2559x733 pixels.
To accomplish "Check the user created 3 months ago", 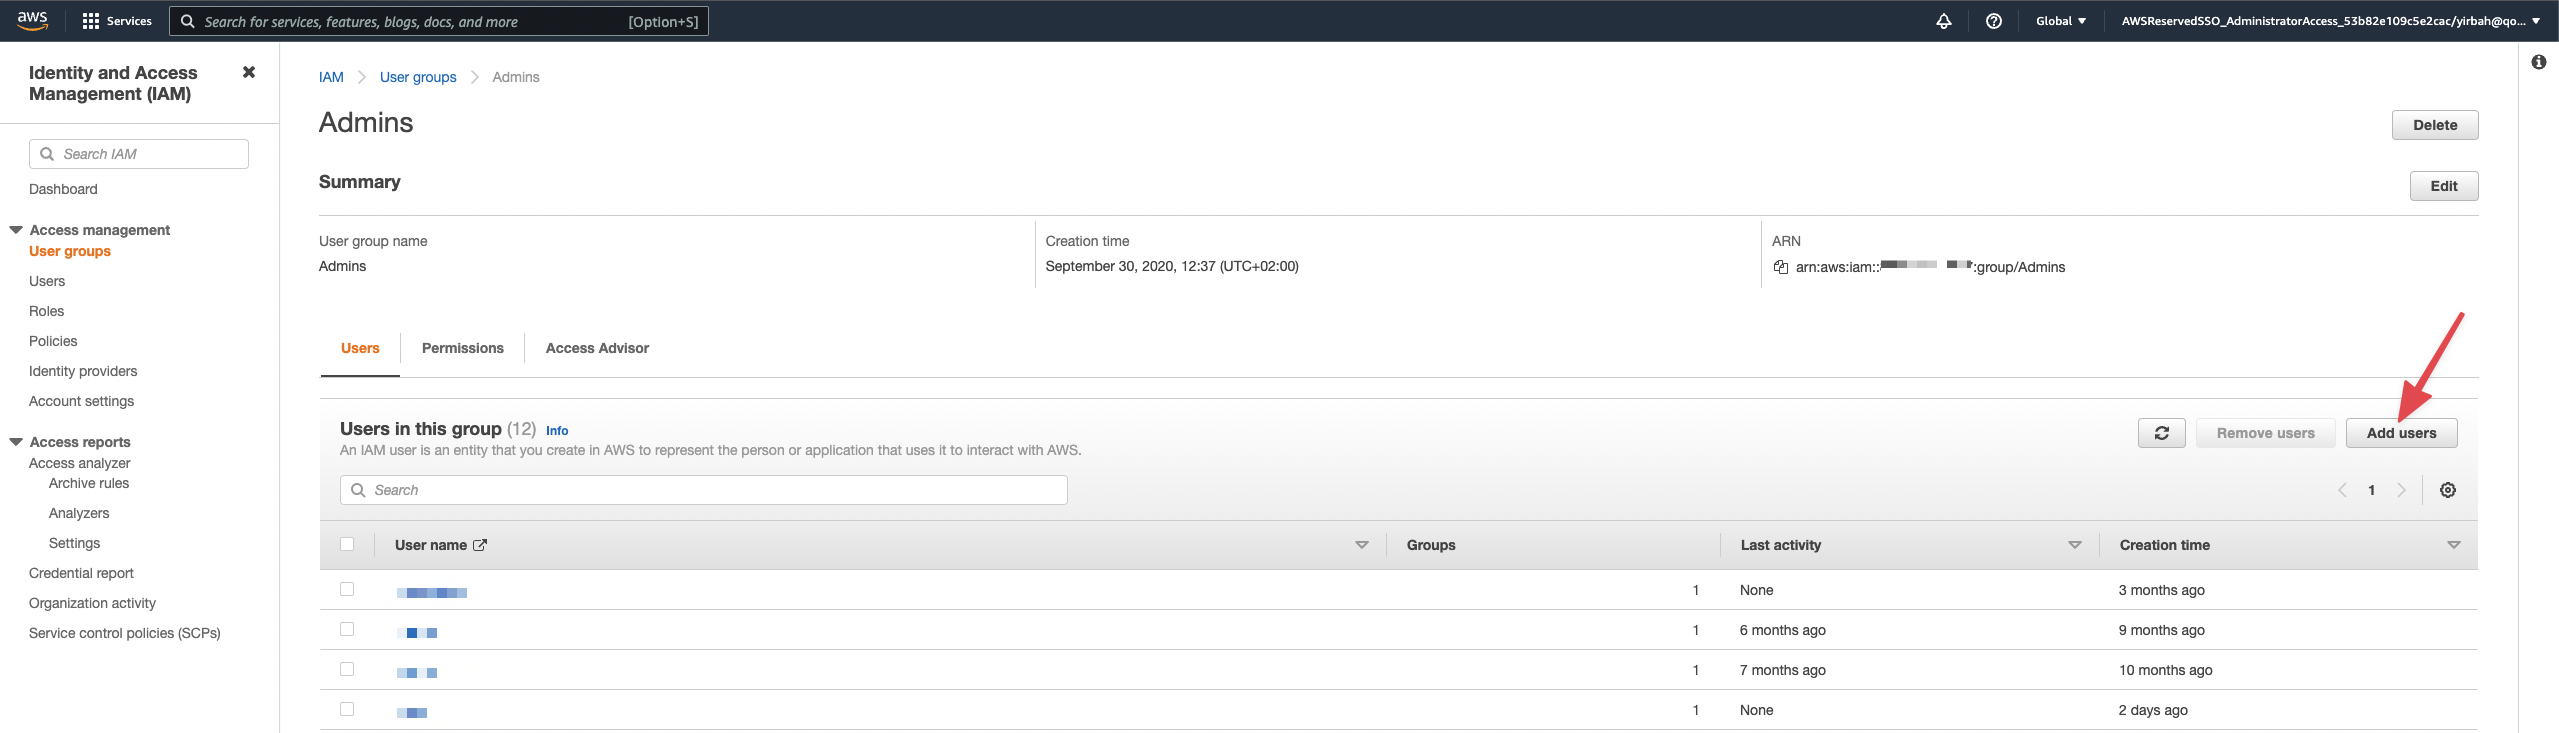I will pos(347,589).
